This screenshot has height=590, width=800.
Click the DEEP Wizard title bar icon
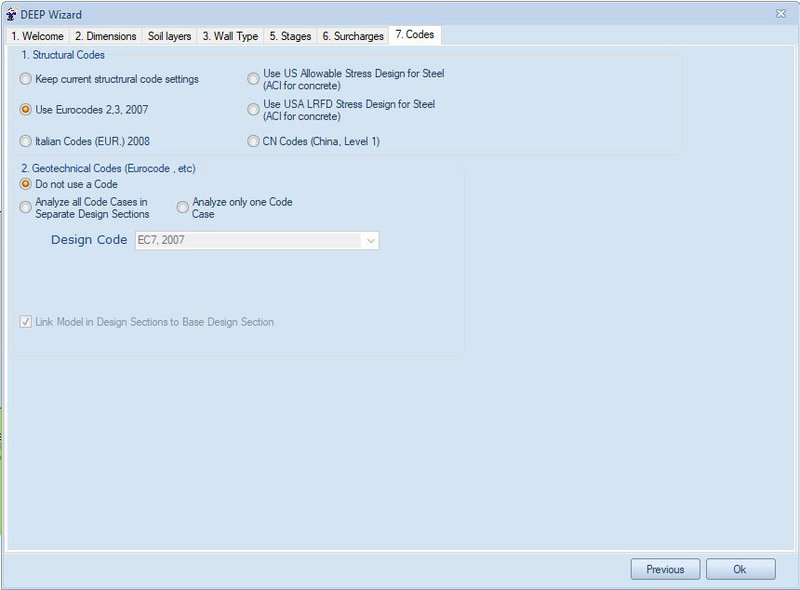[11, 14]
